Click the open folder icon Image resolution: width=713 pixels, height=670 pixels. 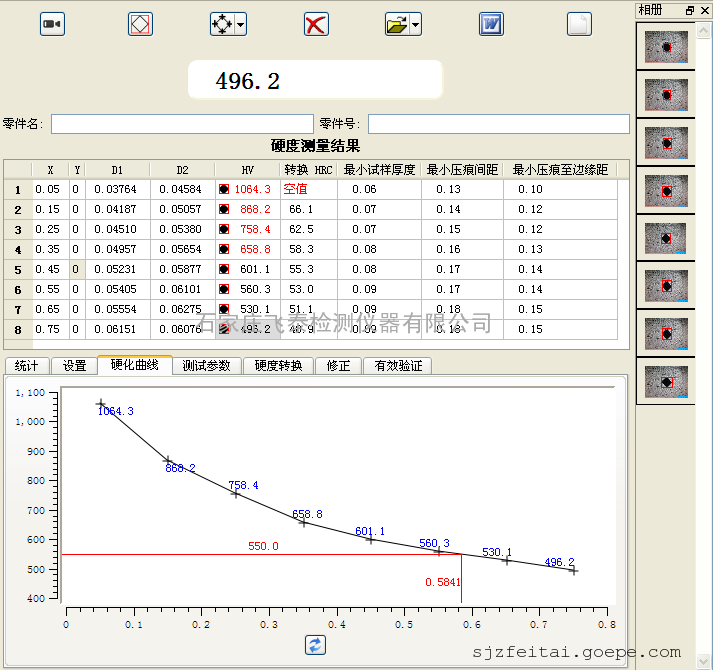(397, 24)
